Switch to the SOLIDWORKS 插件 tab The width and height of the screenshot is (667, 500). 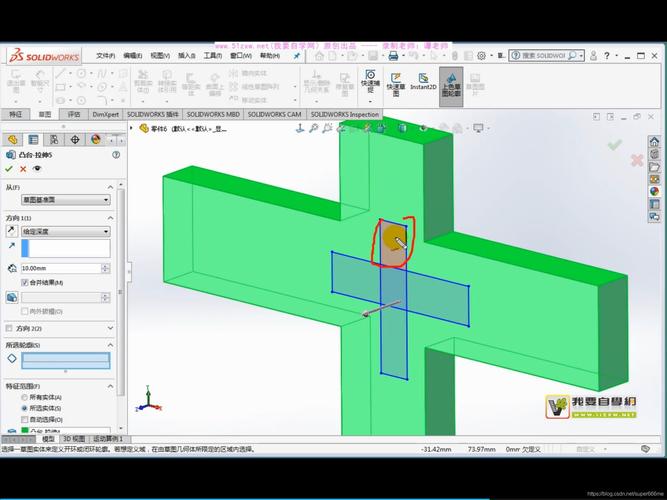153,114
